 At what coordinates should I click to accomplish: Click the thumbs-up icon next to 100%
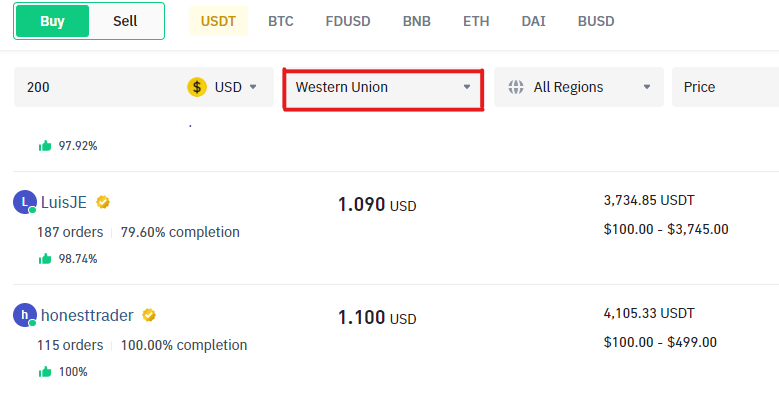pyautogui.click(x=45, y=371)
